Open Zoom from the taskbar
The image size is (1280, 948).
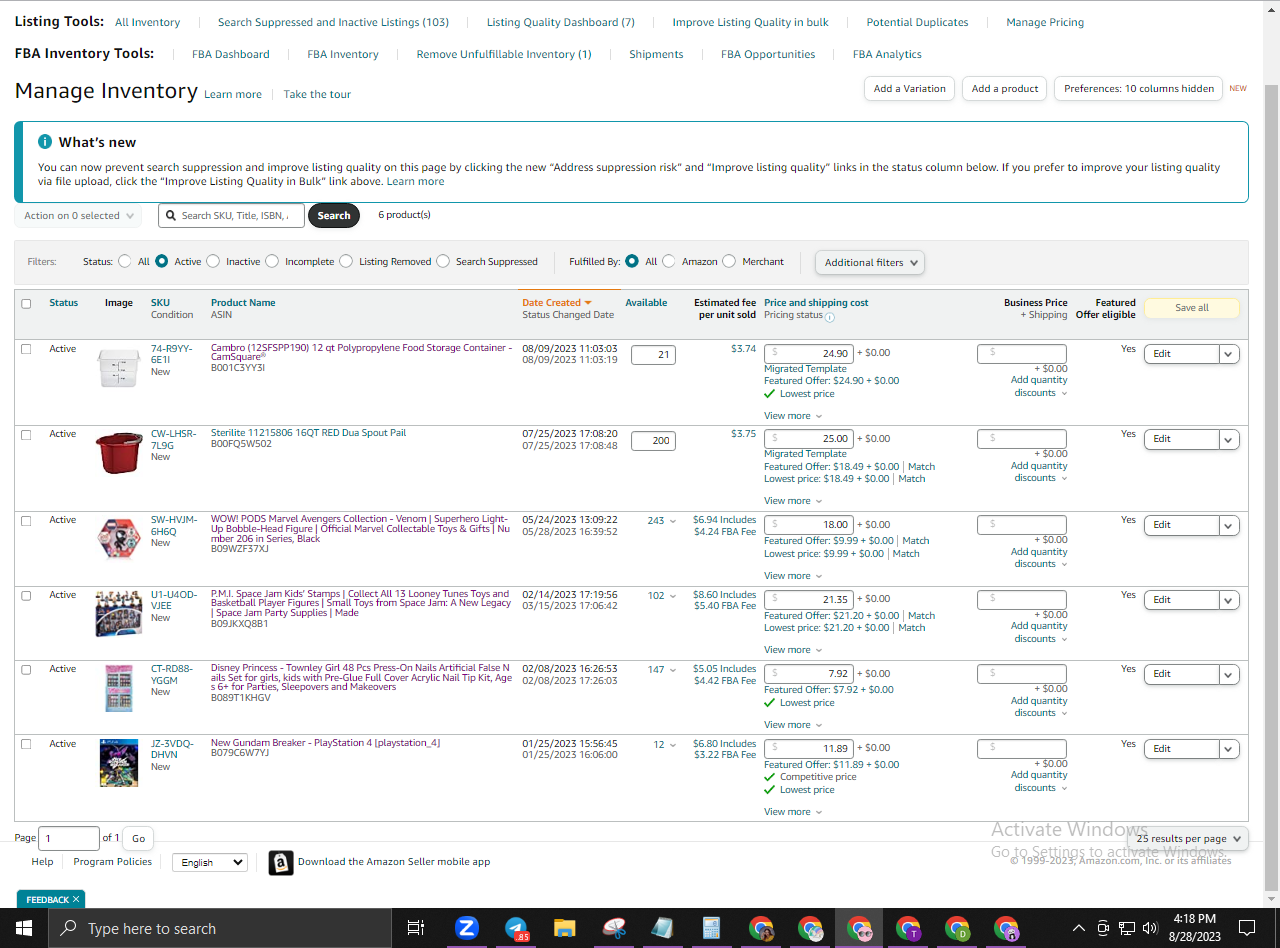pyautogui.click(x=467, y=928)
